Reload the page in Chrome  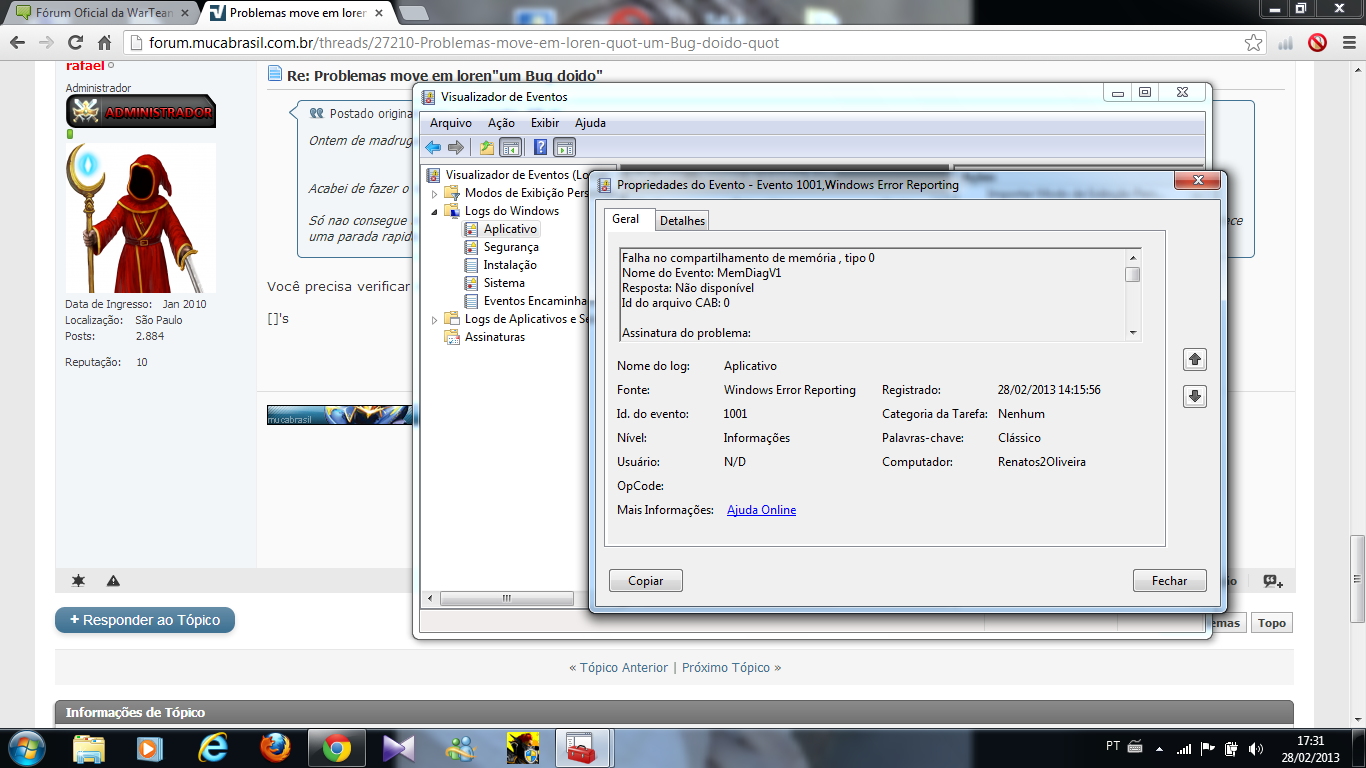point(75,43)
